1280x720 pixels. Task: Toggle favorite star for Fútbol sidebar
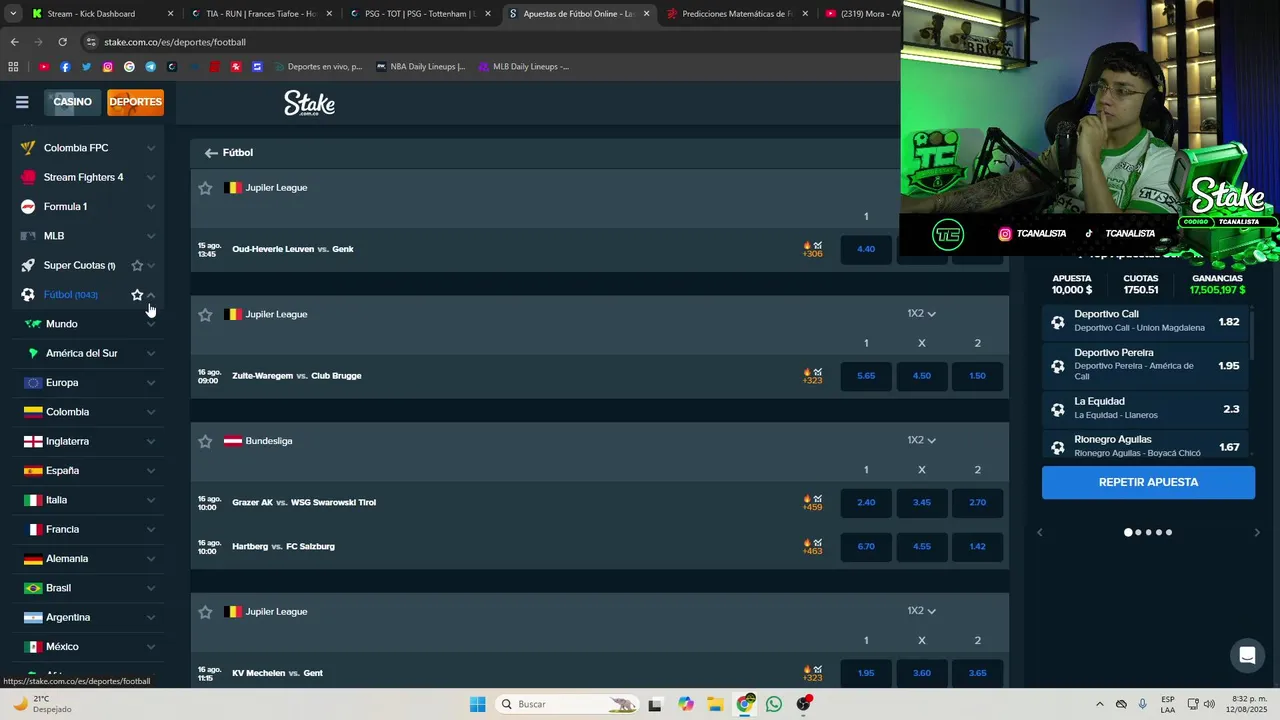[137, 295]
